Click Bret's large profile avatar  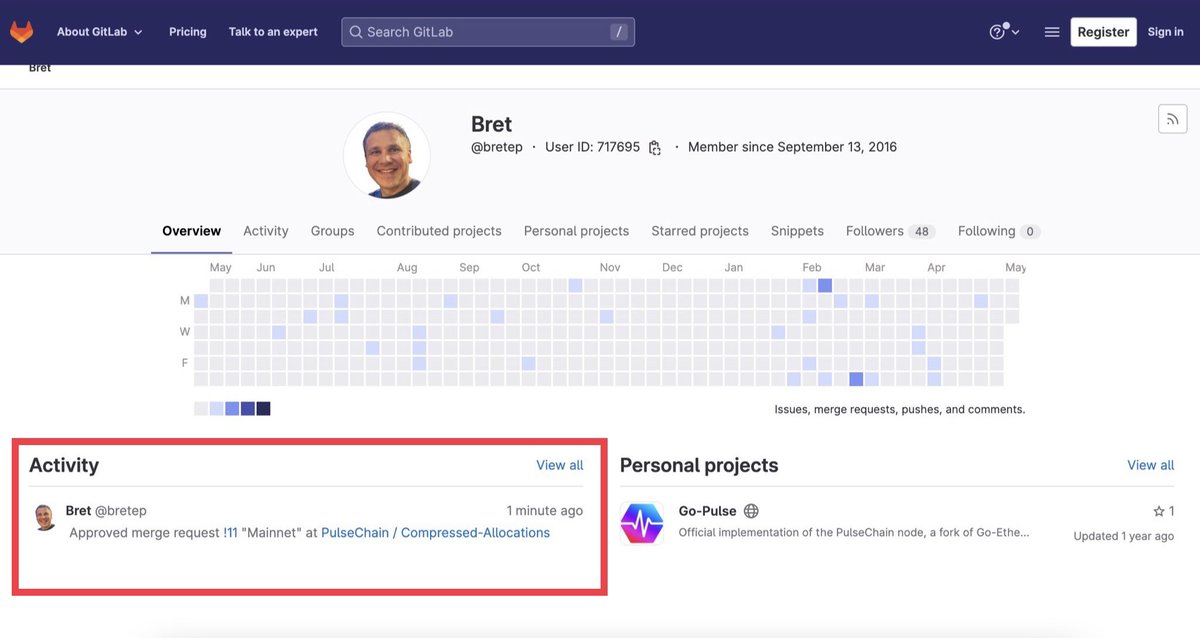click(386, 155)
